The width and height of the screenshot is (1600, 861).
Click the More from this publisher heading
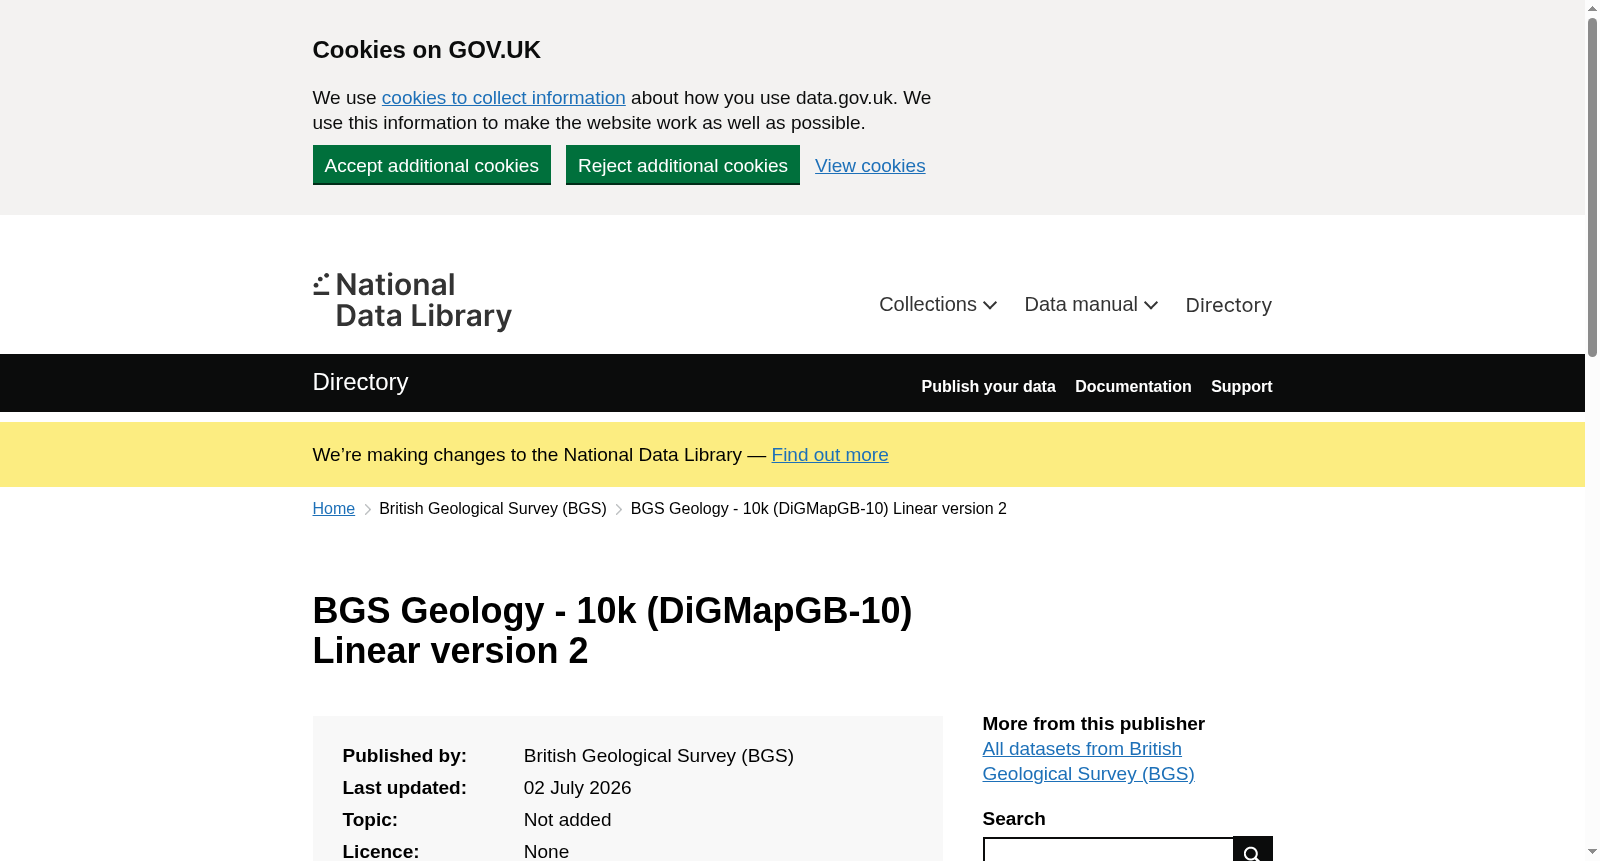[1093, 724]
